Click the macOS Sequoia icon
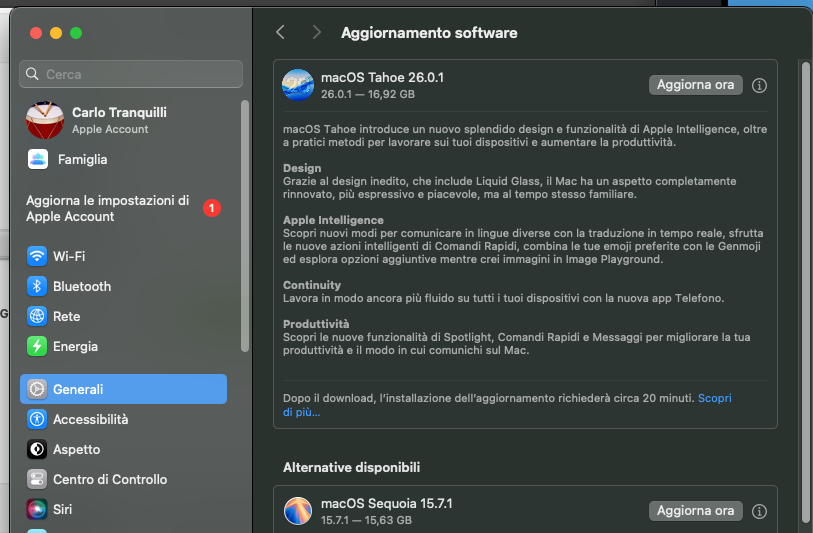 tap(298, 511)
